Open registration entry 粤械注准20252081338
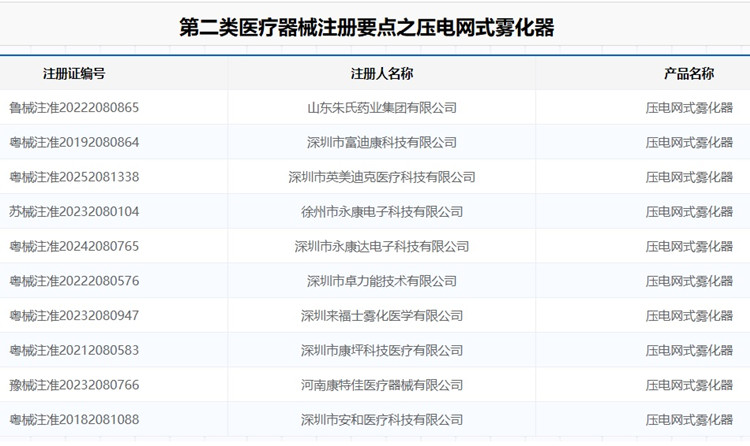The height and width of the screenshot is (446, 750). coord(74,177)
